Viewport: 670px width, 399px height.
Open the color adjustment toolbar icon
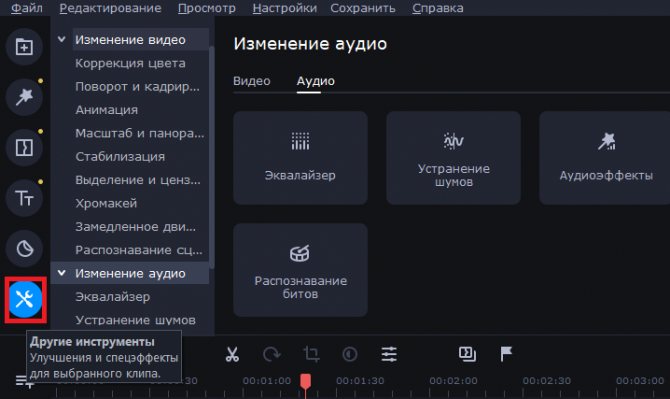pyautogui.click(x=350, y=354)
